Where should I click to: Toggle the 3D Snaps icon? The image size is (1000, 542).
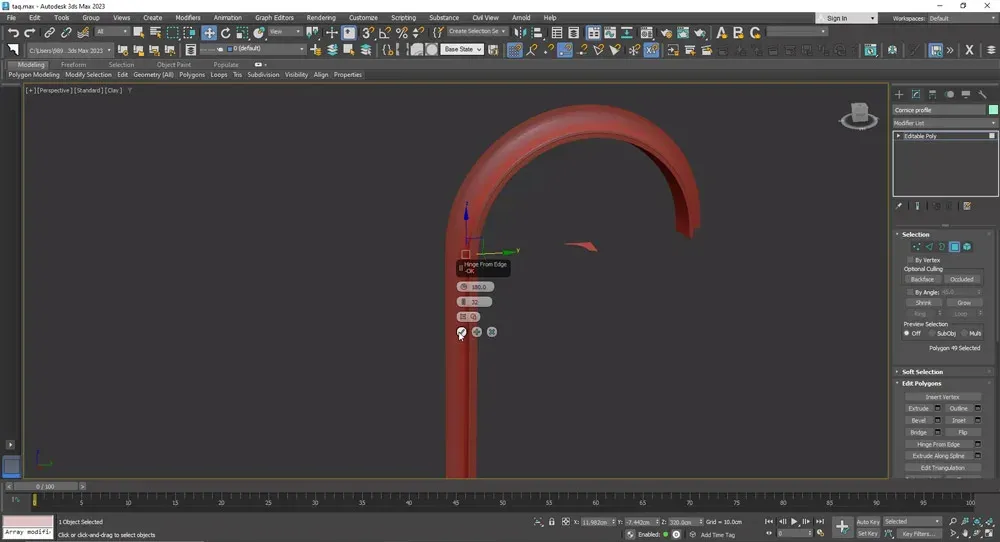click(x=368, y=33)
